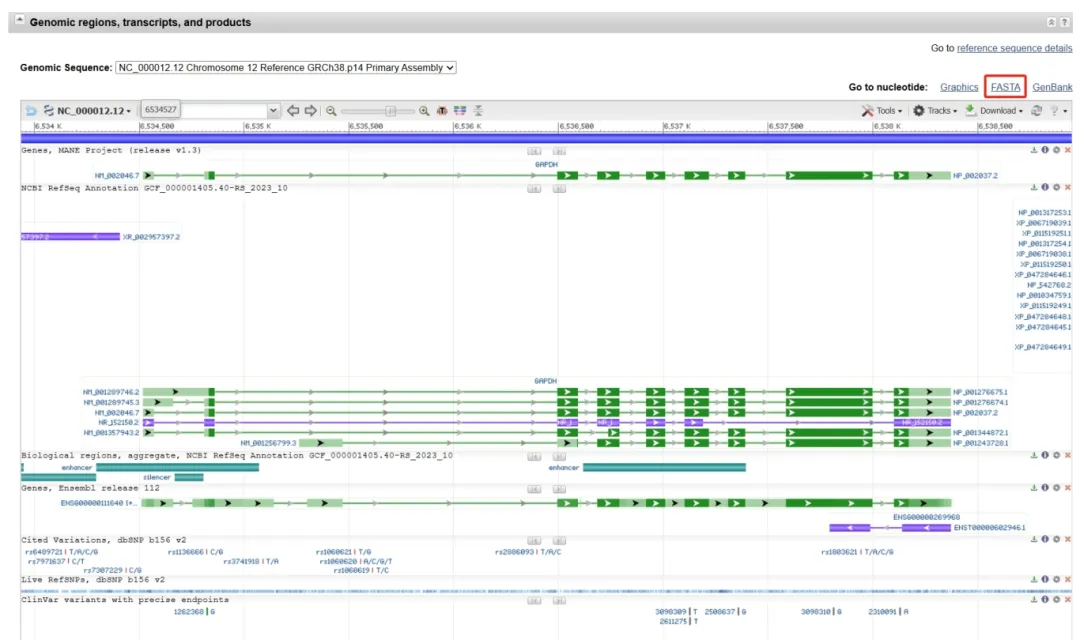Download the ClinVar variants track data
Viewport: 1080px width, 640px height.
coord(1034,599)
